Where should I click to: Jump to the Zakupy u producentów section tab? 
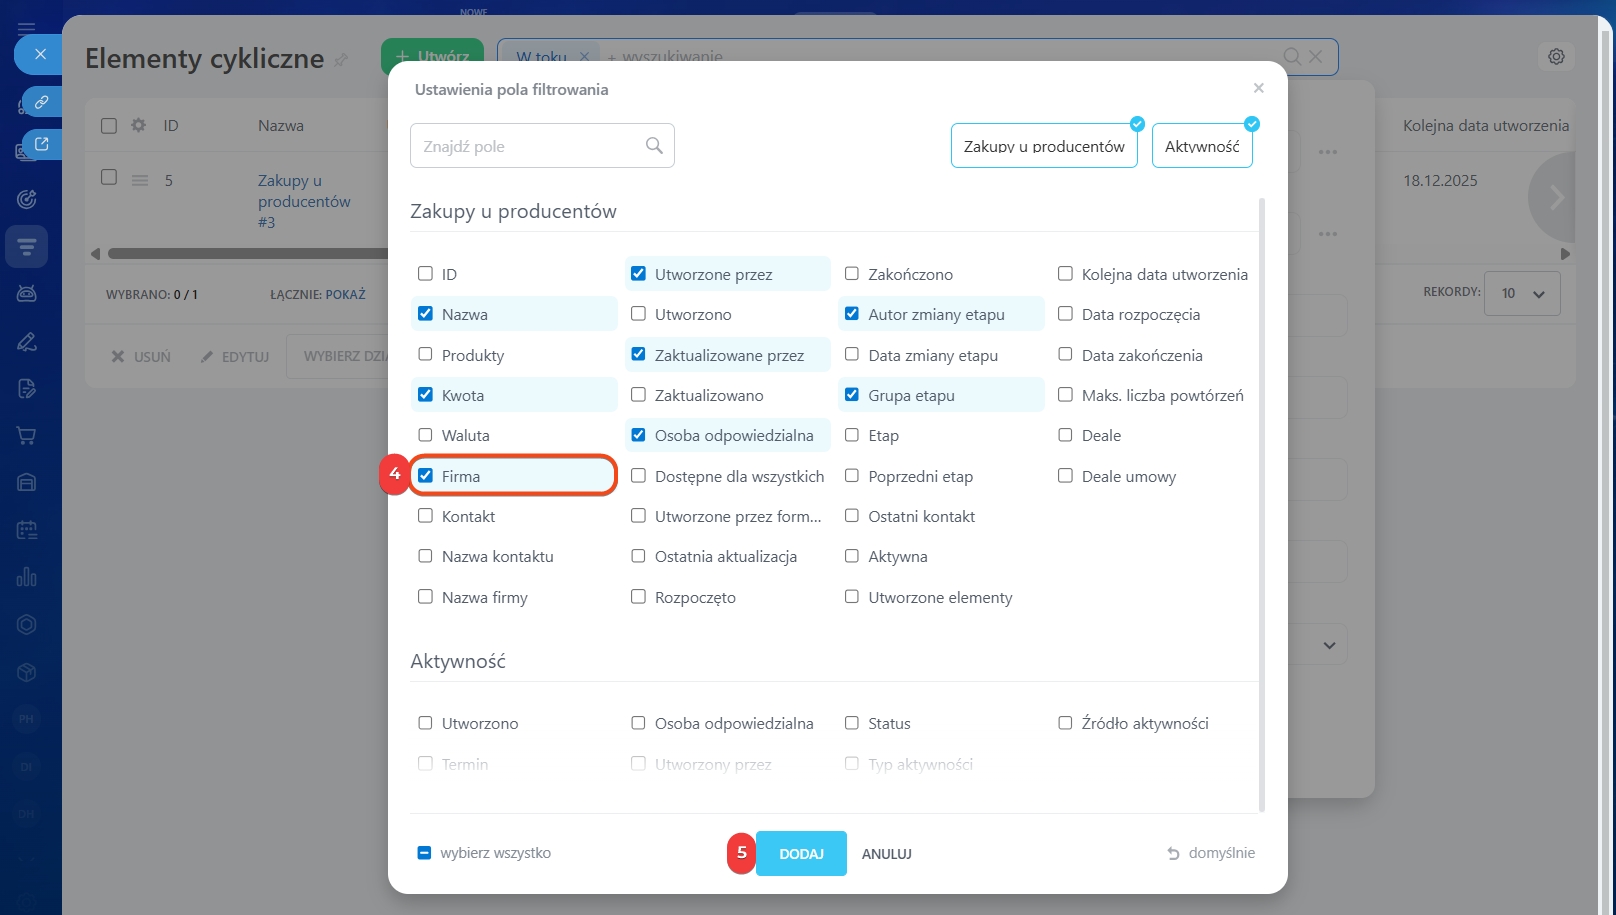(1044, 145)
